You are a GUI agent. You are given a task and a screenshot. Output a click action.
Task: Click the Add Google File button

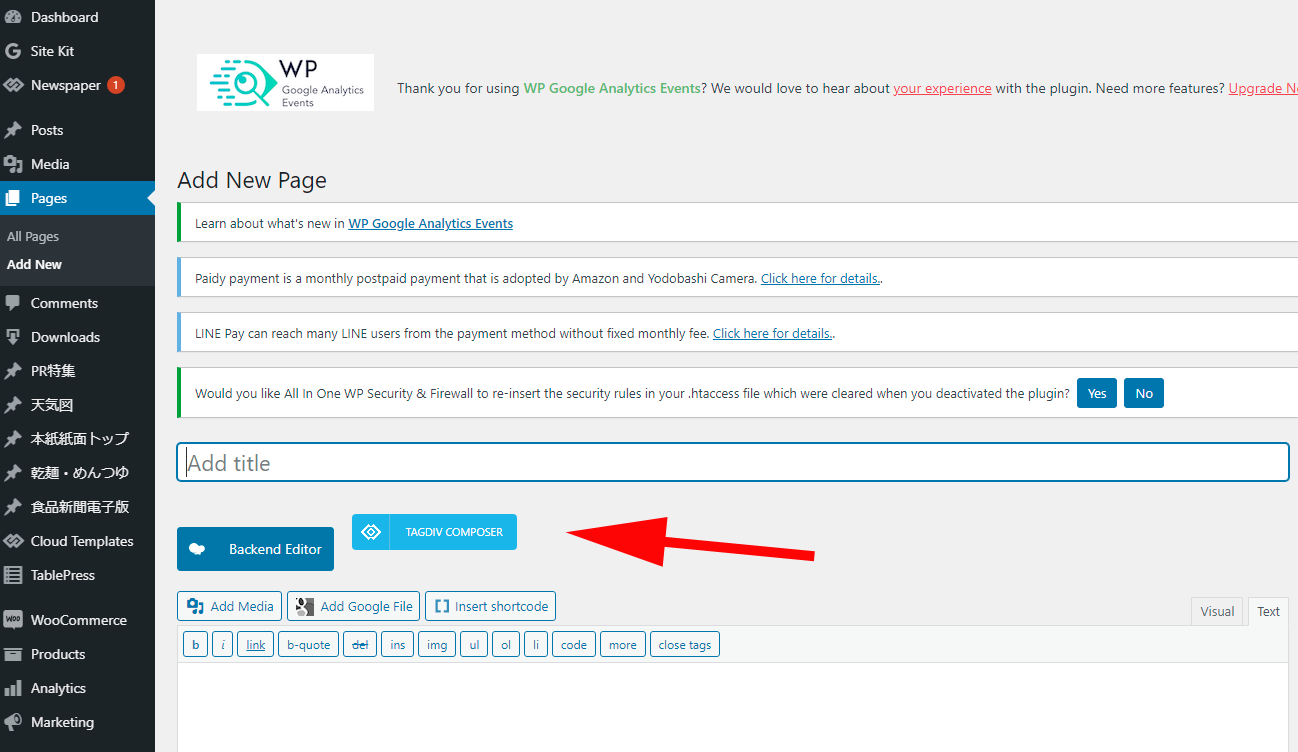tap(354, 606)
